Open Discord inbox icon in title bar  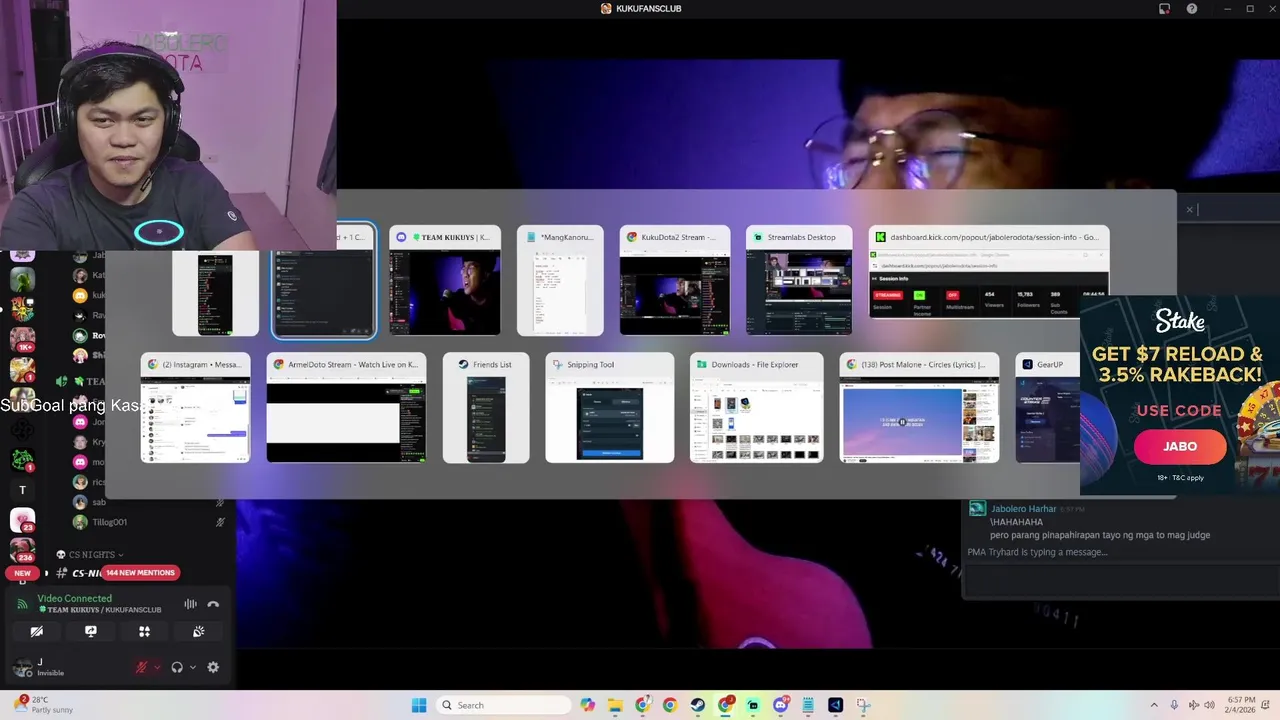tap(1164, 9)
